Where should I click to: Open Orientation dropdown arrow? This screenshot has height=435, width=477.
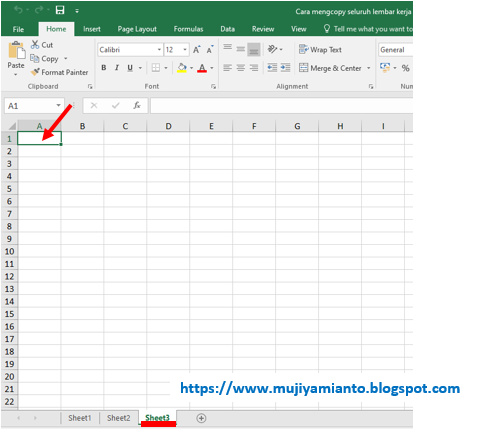(281, 49)
